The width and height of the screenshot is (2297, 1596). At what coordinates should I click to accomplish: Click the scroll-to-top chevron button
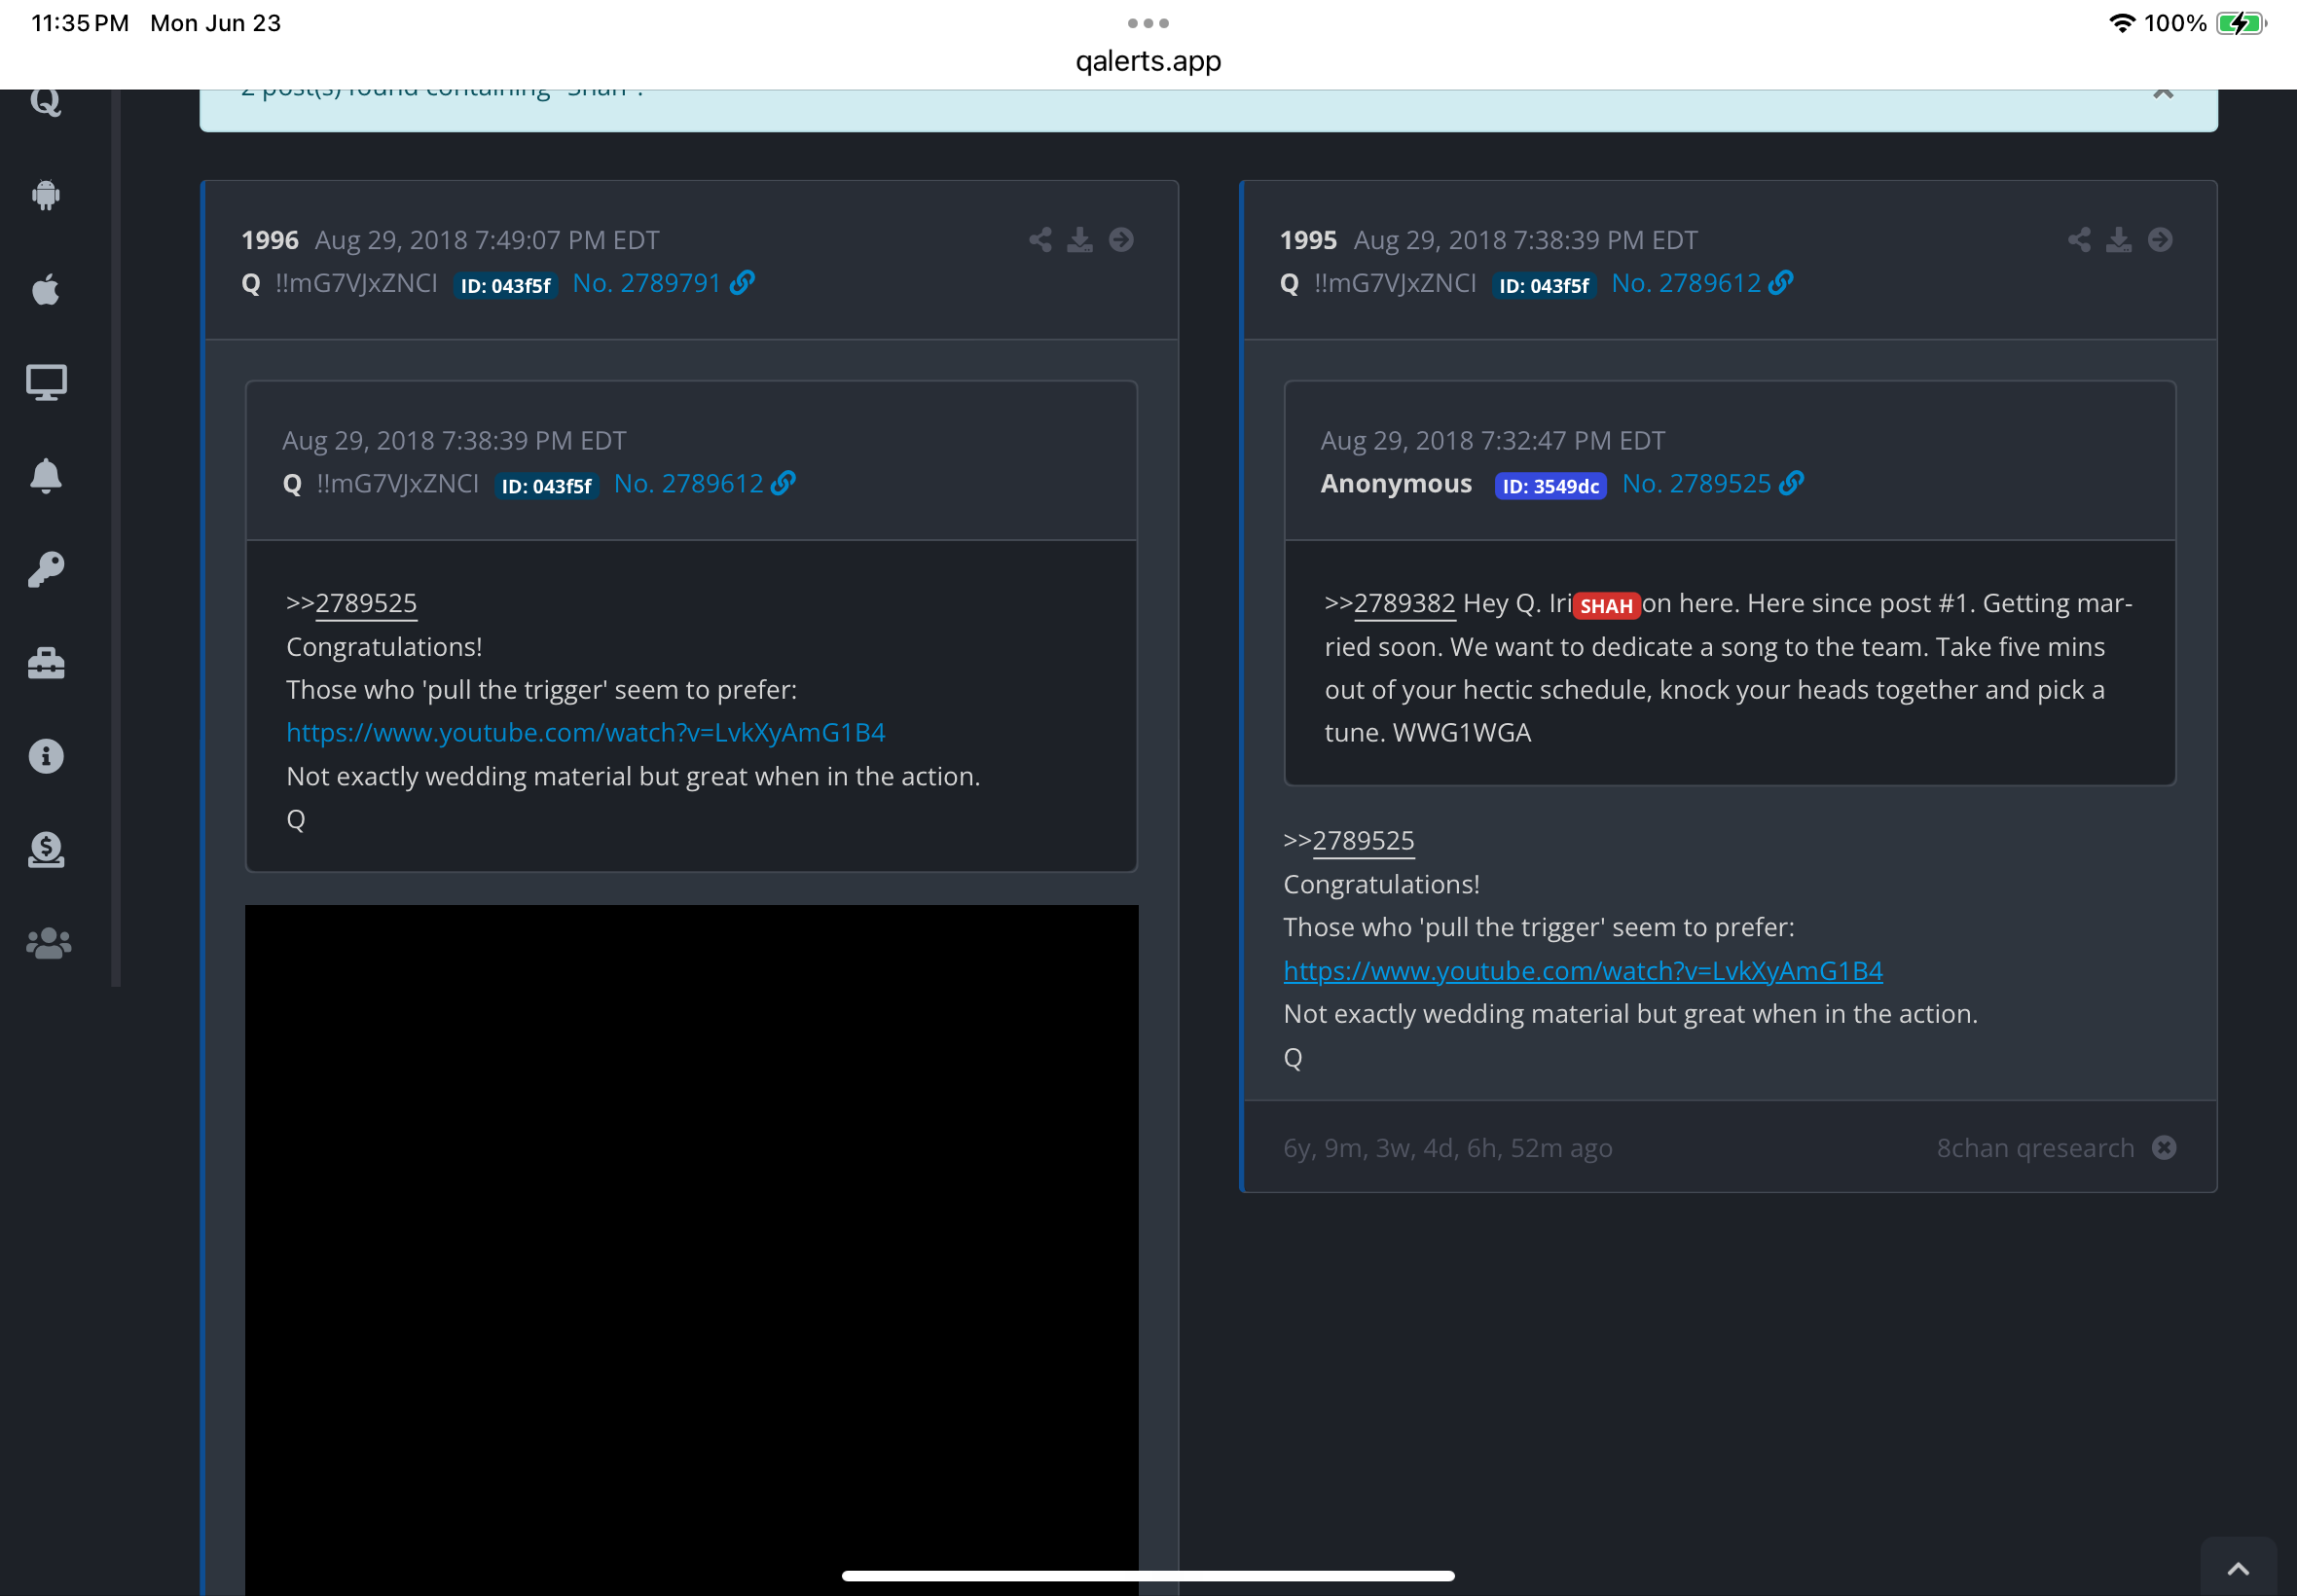[2238, 1568]
